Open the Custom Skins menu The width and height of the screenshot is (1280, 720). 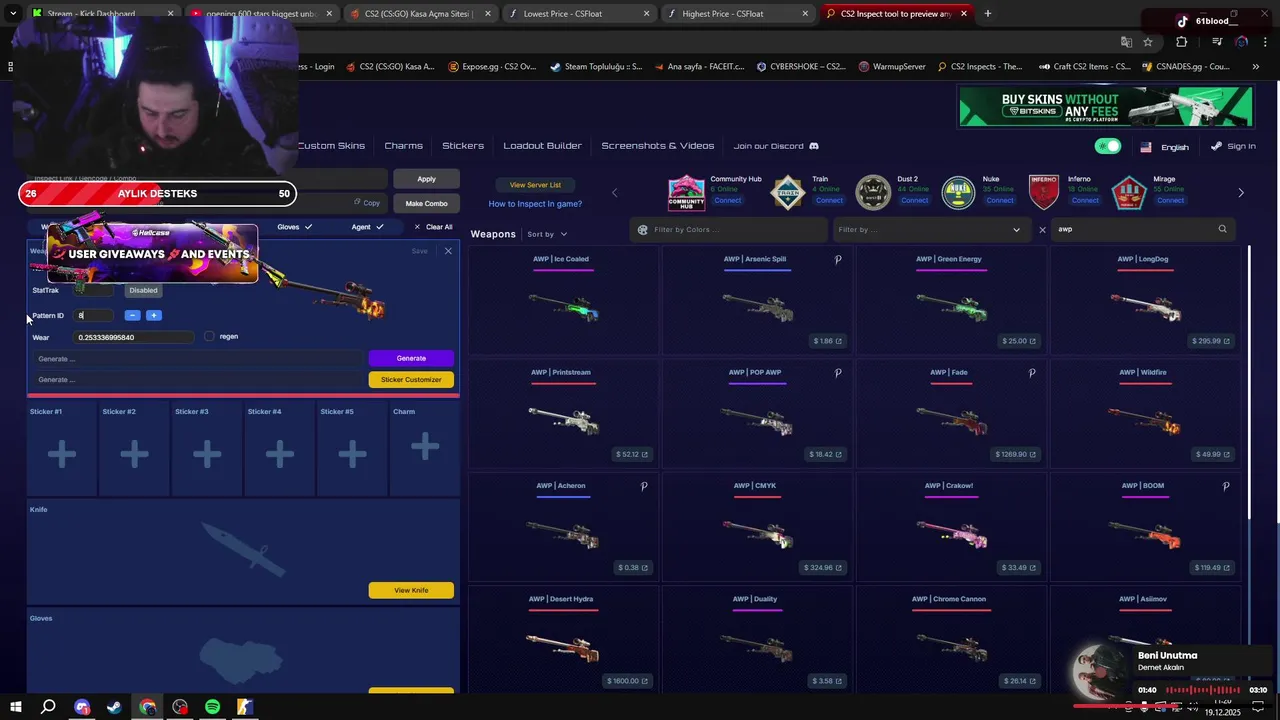[331, 146]
